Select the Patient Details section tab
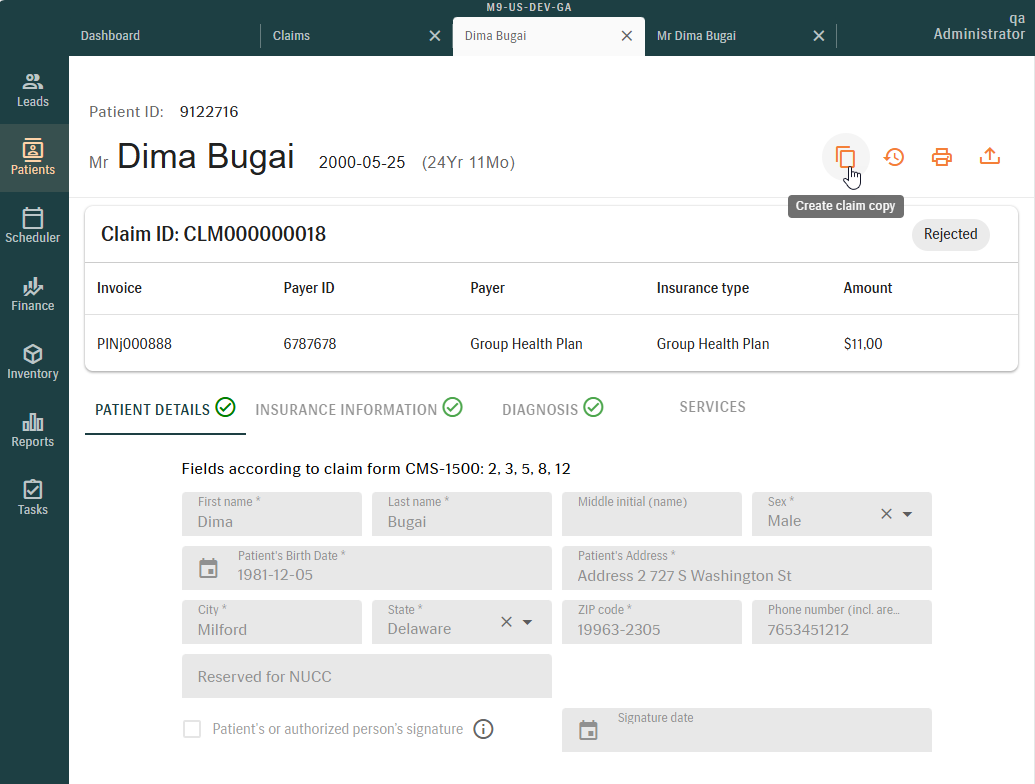 [x=165, y=409]
